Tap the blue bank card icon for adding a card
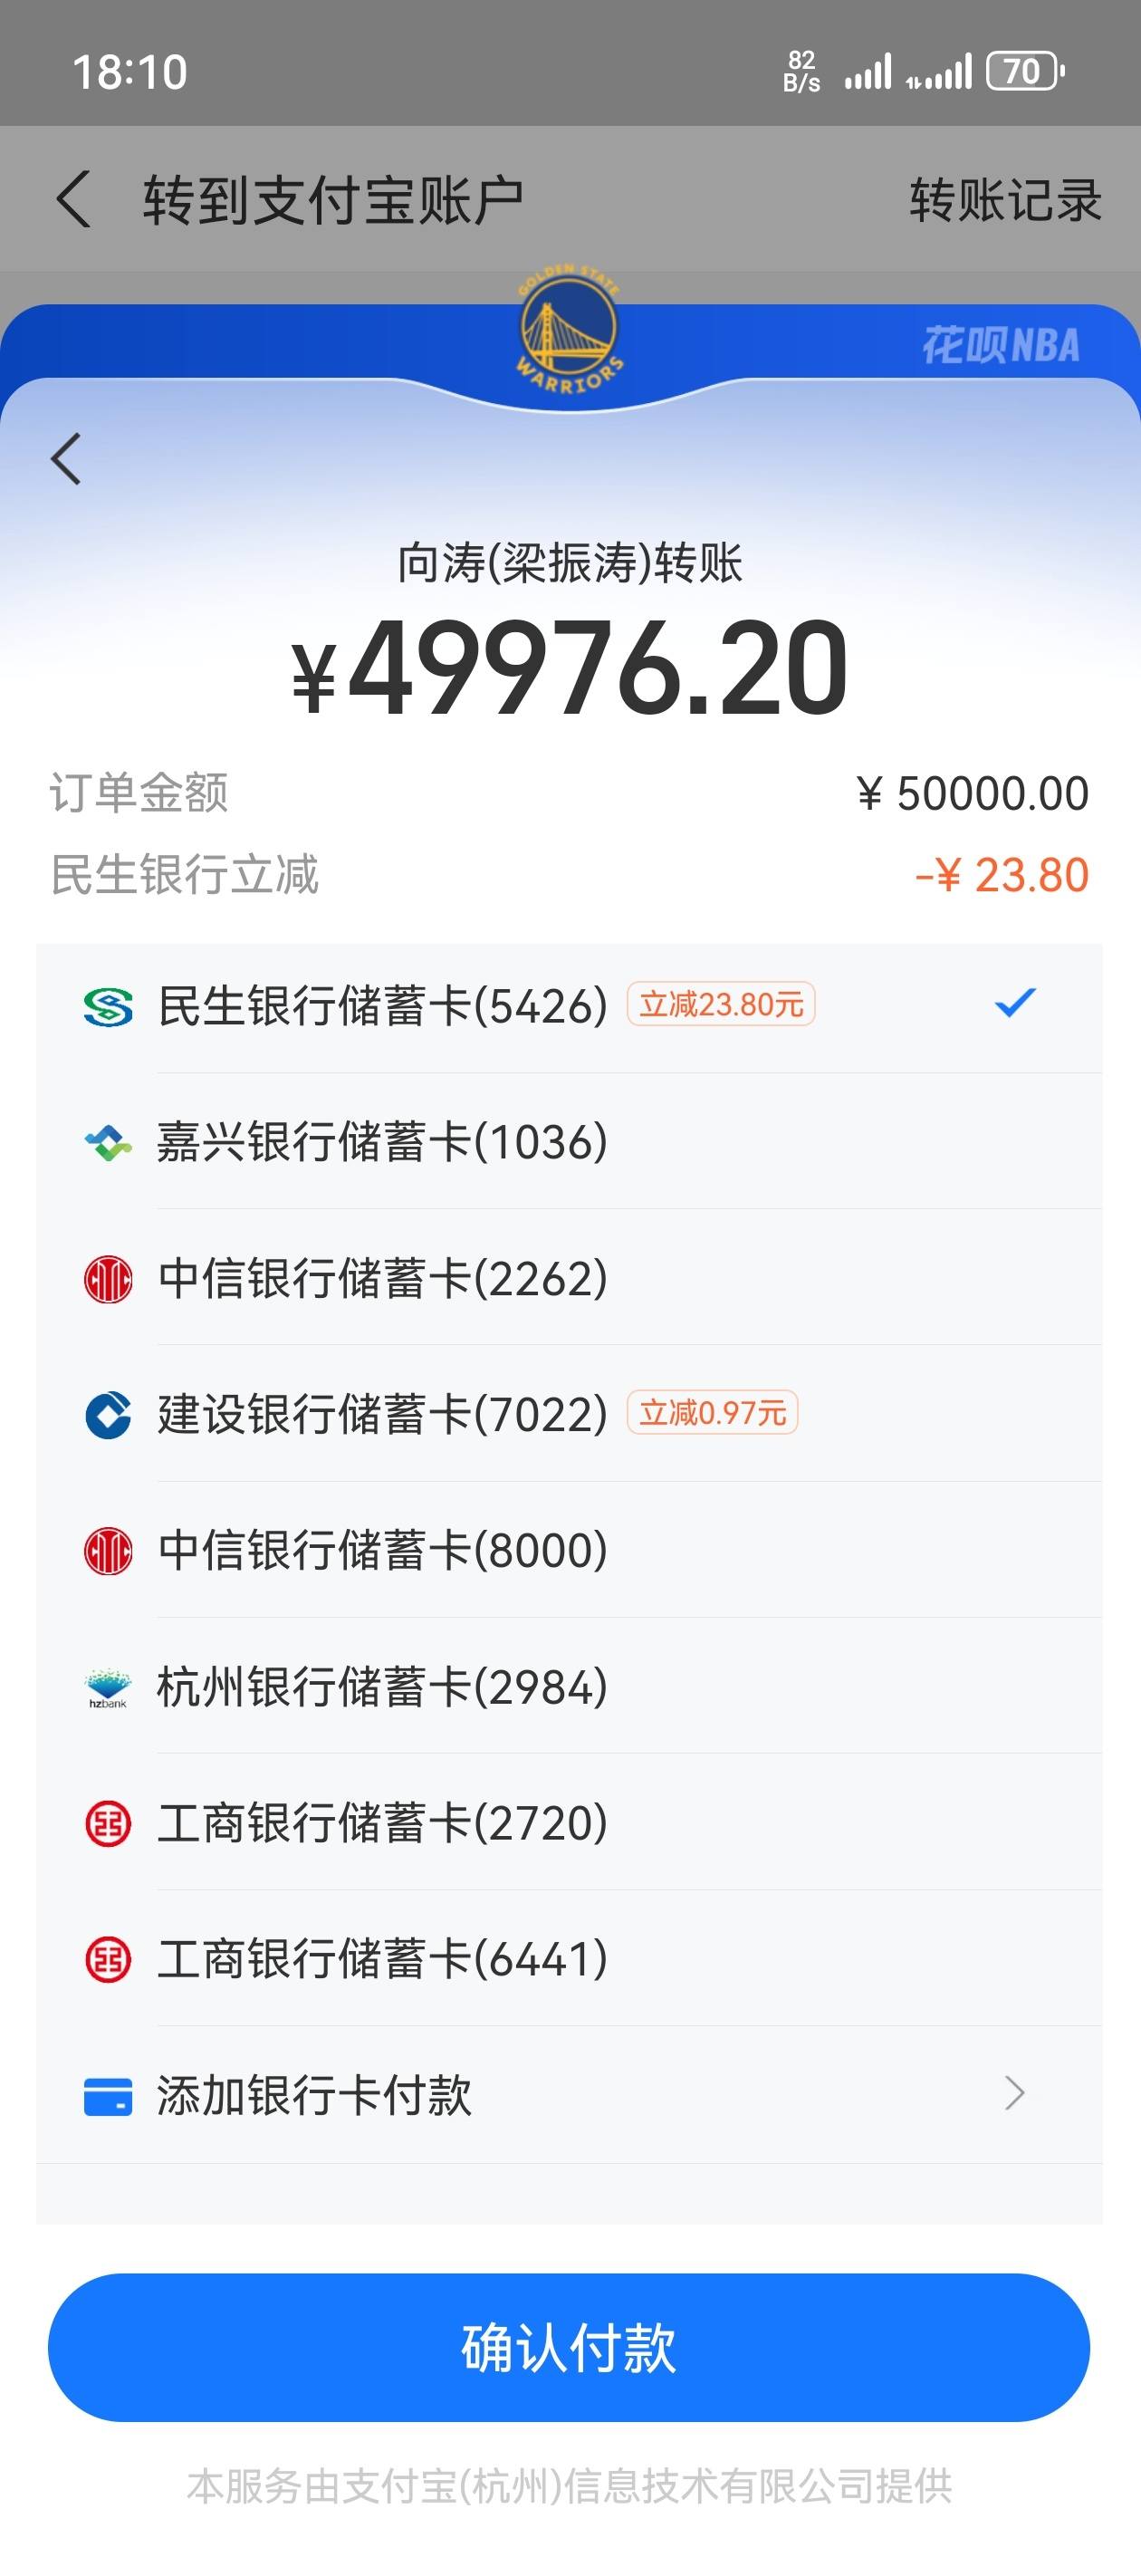The width and height of the screenshot is (1141, 2576). [x=108, y=2095]
